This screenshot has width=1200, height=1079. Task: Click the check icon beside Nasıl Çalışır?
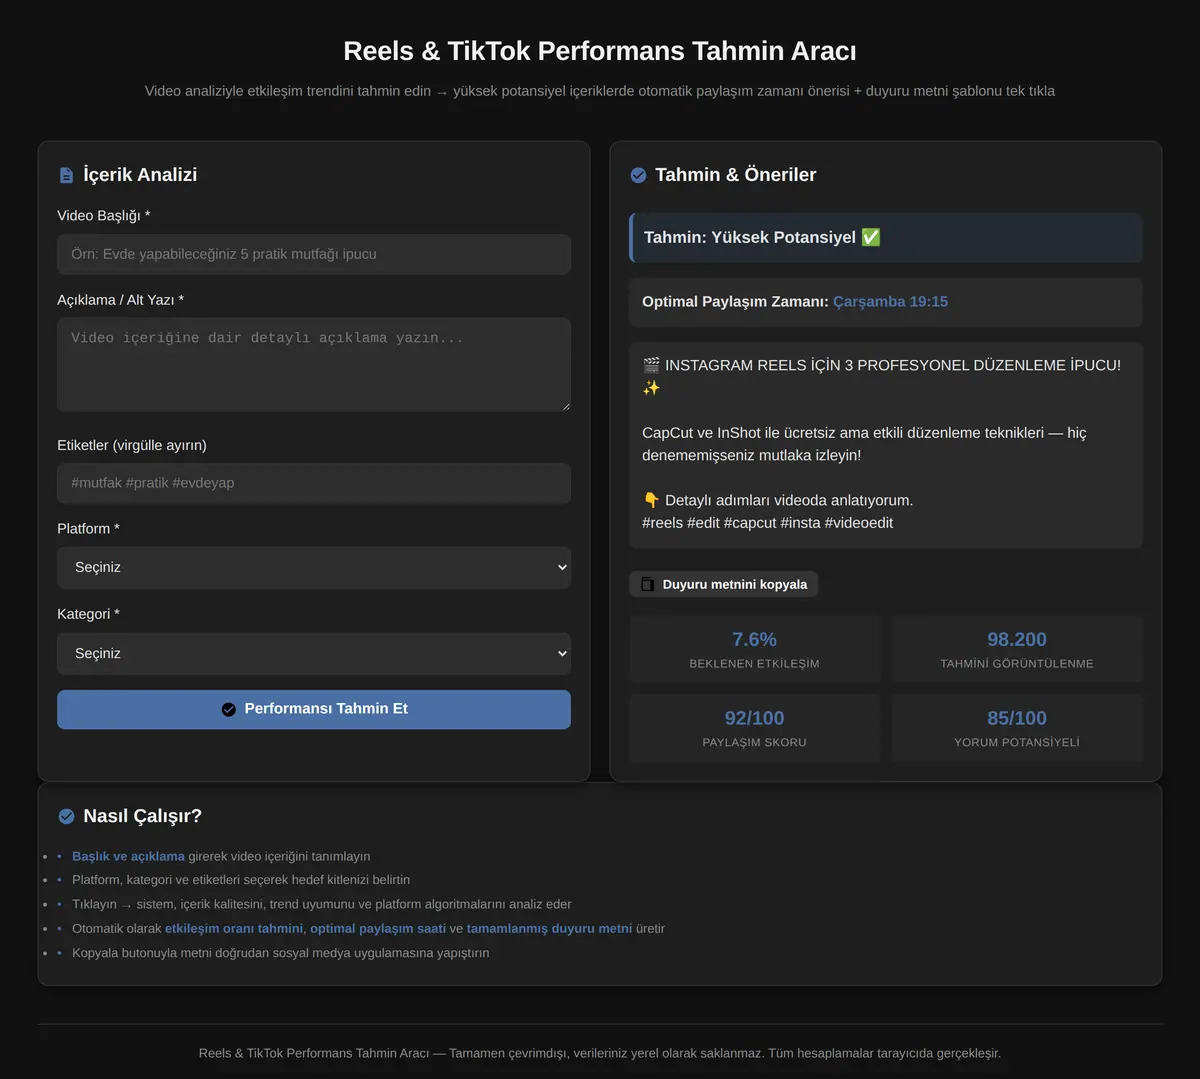66,816
